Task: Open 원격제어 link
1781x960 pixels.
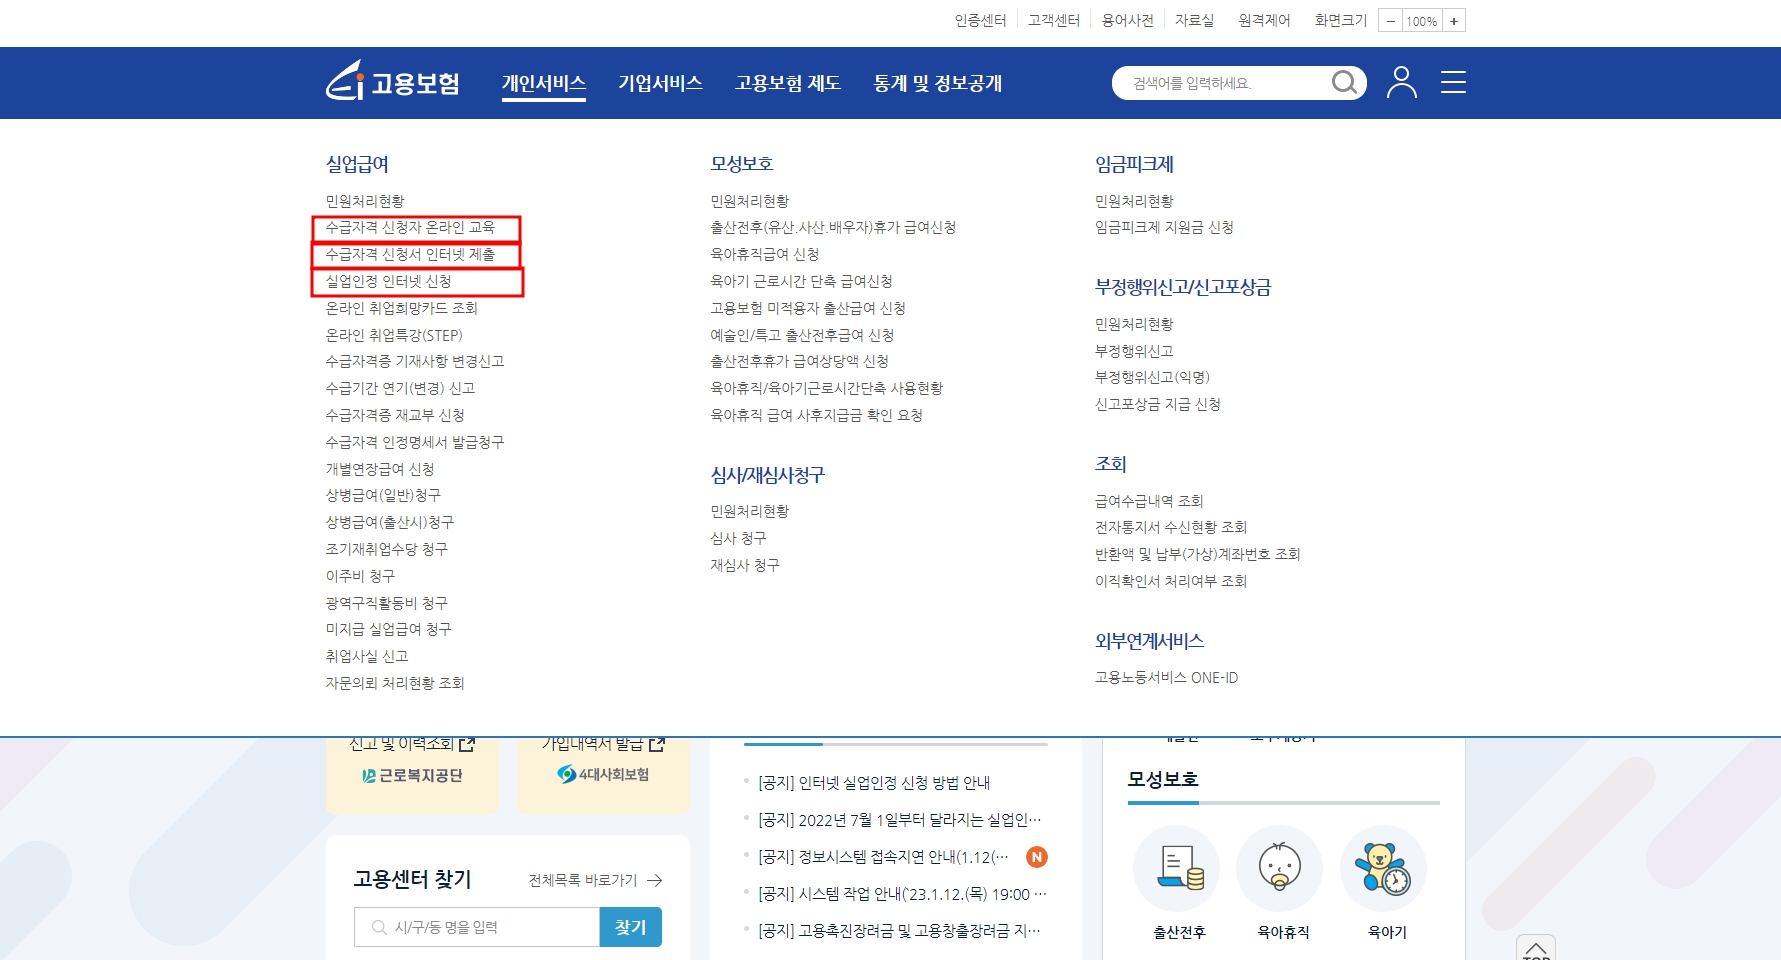Action: point(1264,20)
